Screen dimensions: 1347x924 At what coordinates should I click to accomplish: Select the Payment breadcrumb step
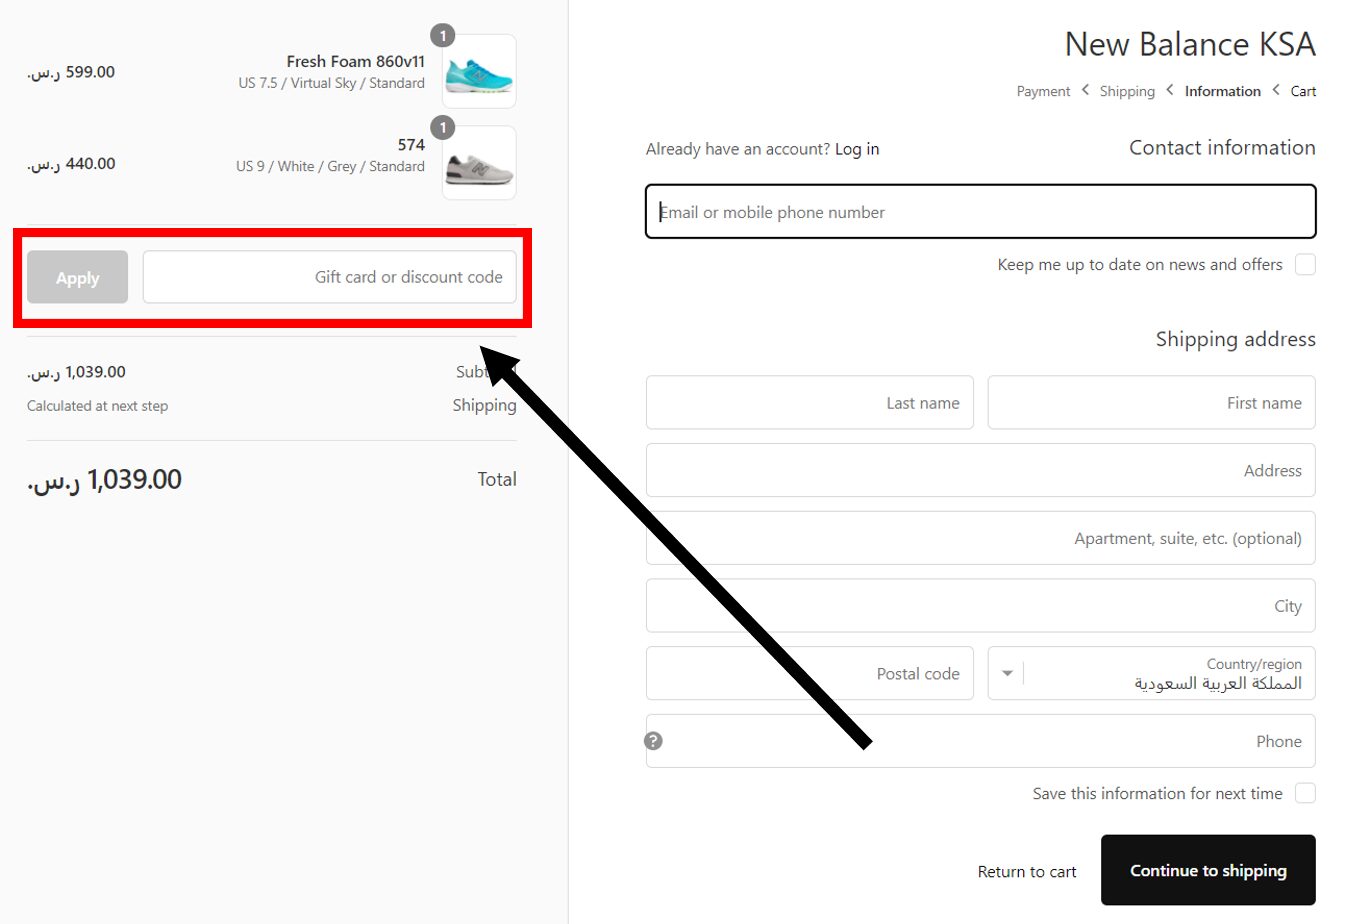pos(1043,91)
